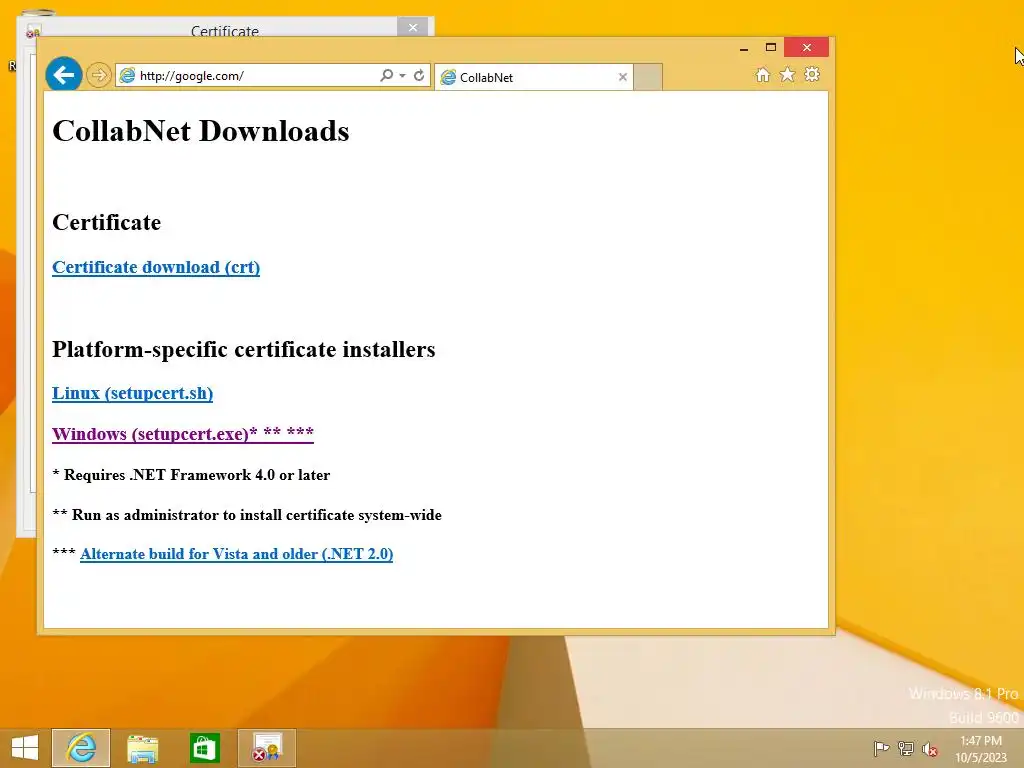The image size is (1024, 768).
Task: Open the Windows Start button
Action: (x=25, y=748)
